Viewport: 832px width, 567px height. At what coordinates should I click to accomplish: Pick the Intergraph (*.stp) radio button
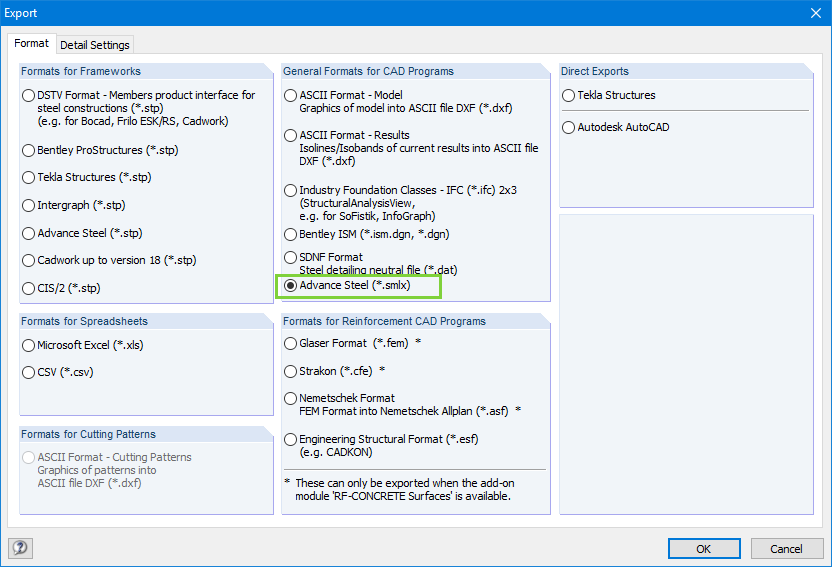(x=29, y=206)
